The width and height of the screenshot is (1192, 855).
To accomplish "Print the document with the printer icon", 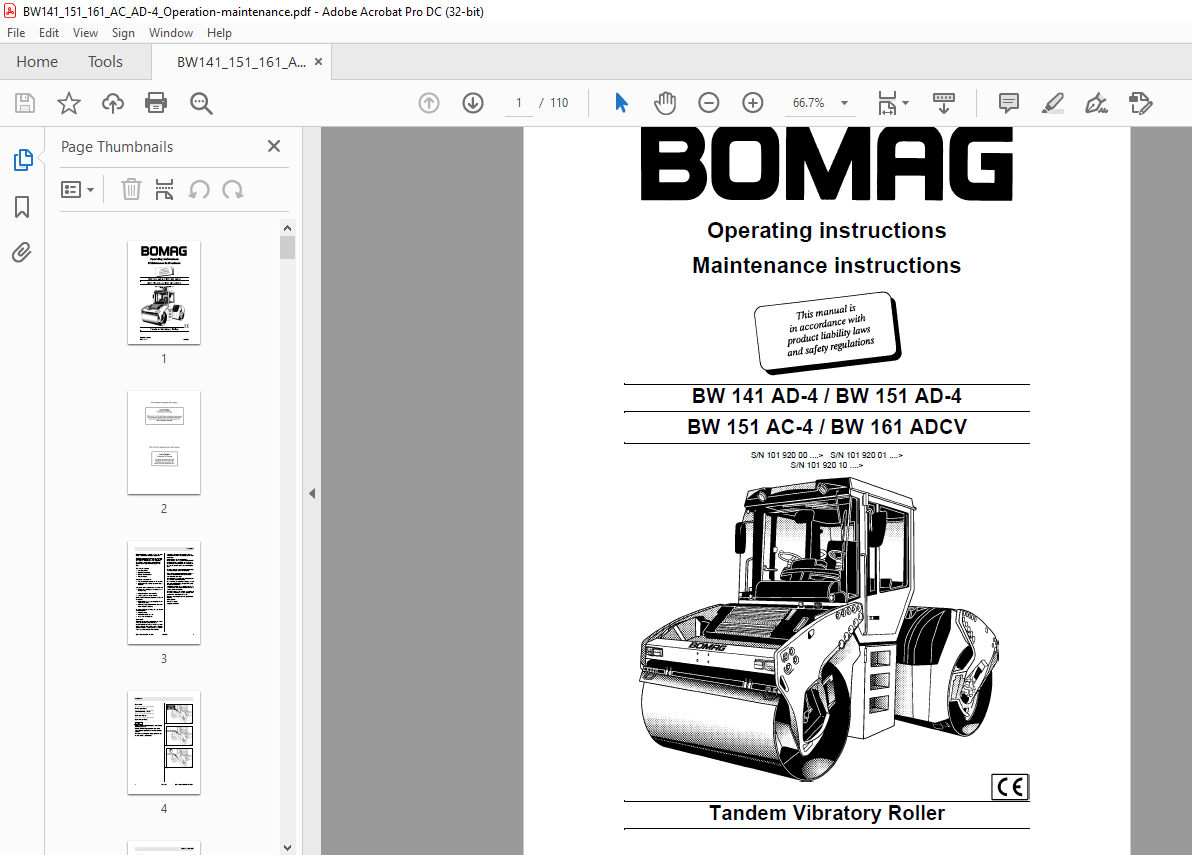I will click(156, 103).
